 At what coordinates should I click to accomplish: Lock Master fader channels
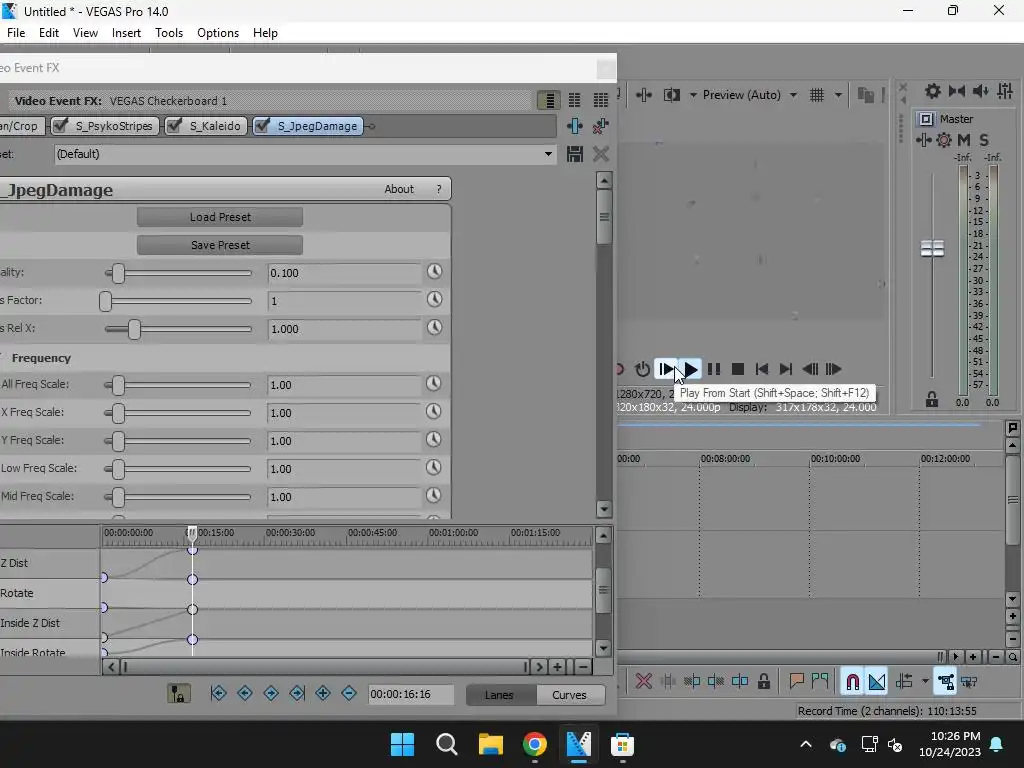pos(932,400)
